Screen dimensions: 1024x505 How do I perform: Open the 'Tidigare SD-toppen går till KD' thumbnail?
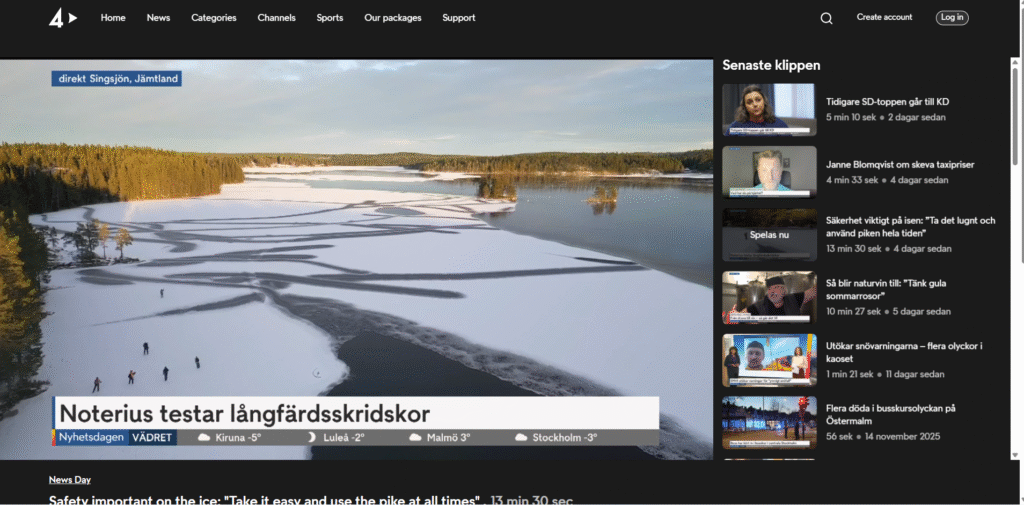click(x=769, y=109)
